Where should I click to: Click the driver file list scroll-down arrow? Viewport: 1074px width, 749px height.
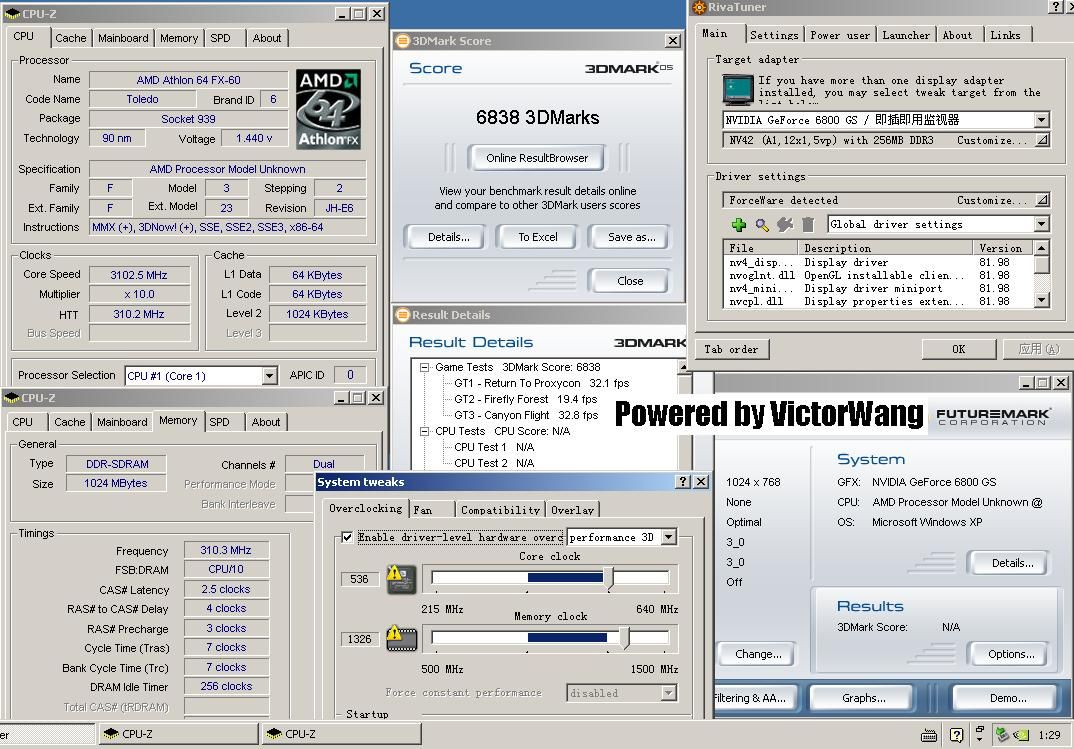[x=1041, y=300]
